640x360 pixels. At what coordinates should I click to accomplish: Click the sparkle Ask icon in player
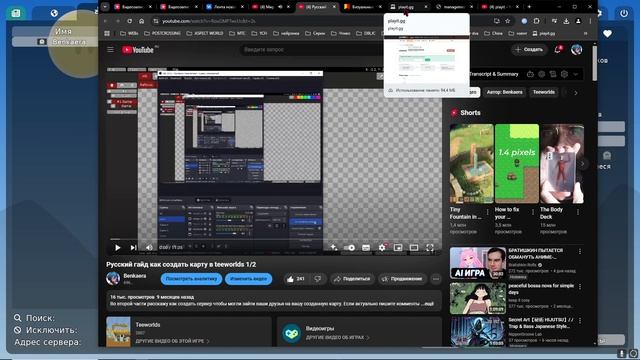point(333,247)
